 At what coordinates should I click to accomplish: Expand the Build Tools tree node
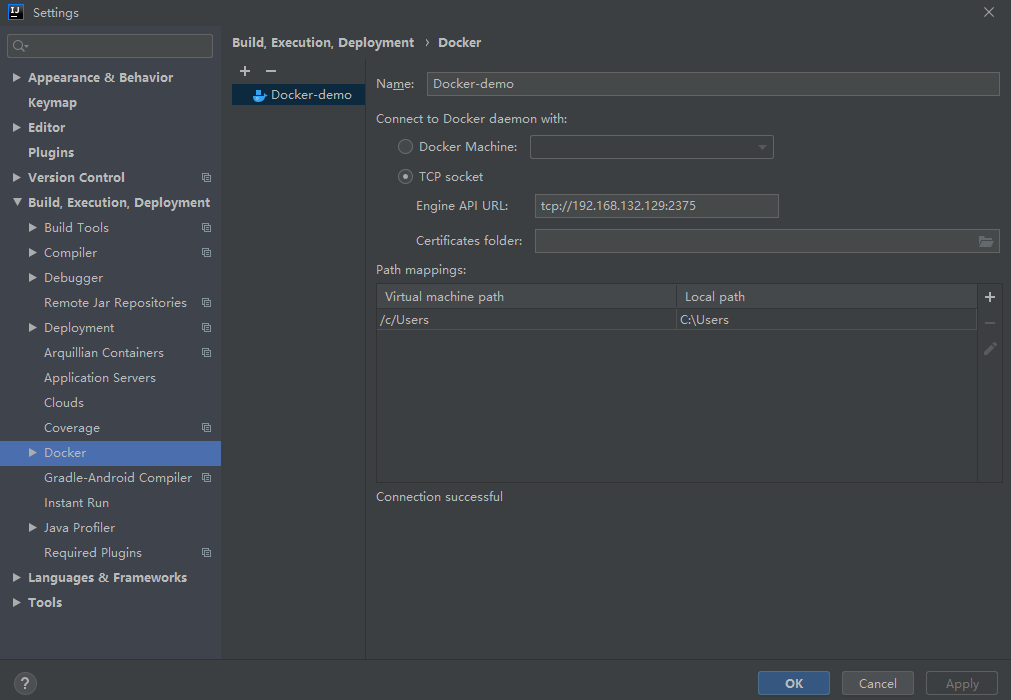[x=33, y=228]
